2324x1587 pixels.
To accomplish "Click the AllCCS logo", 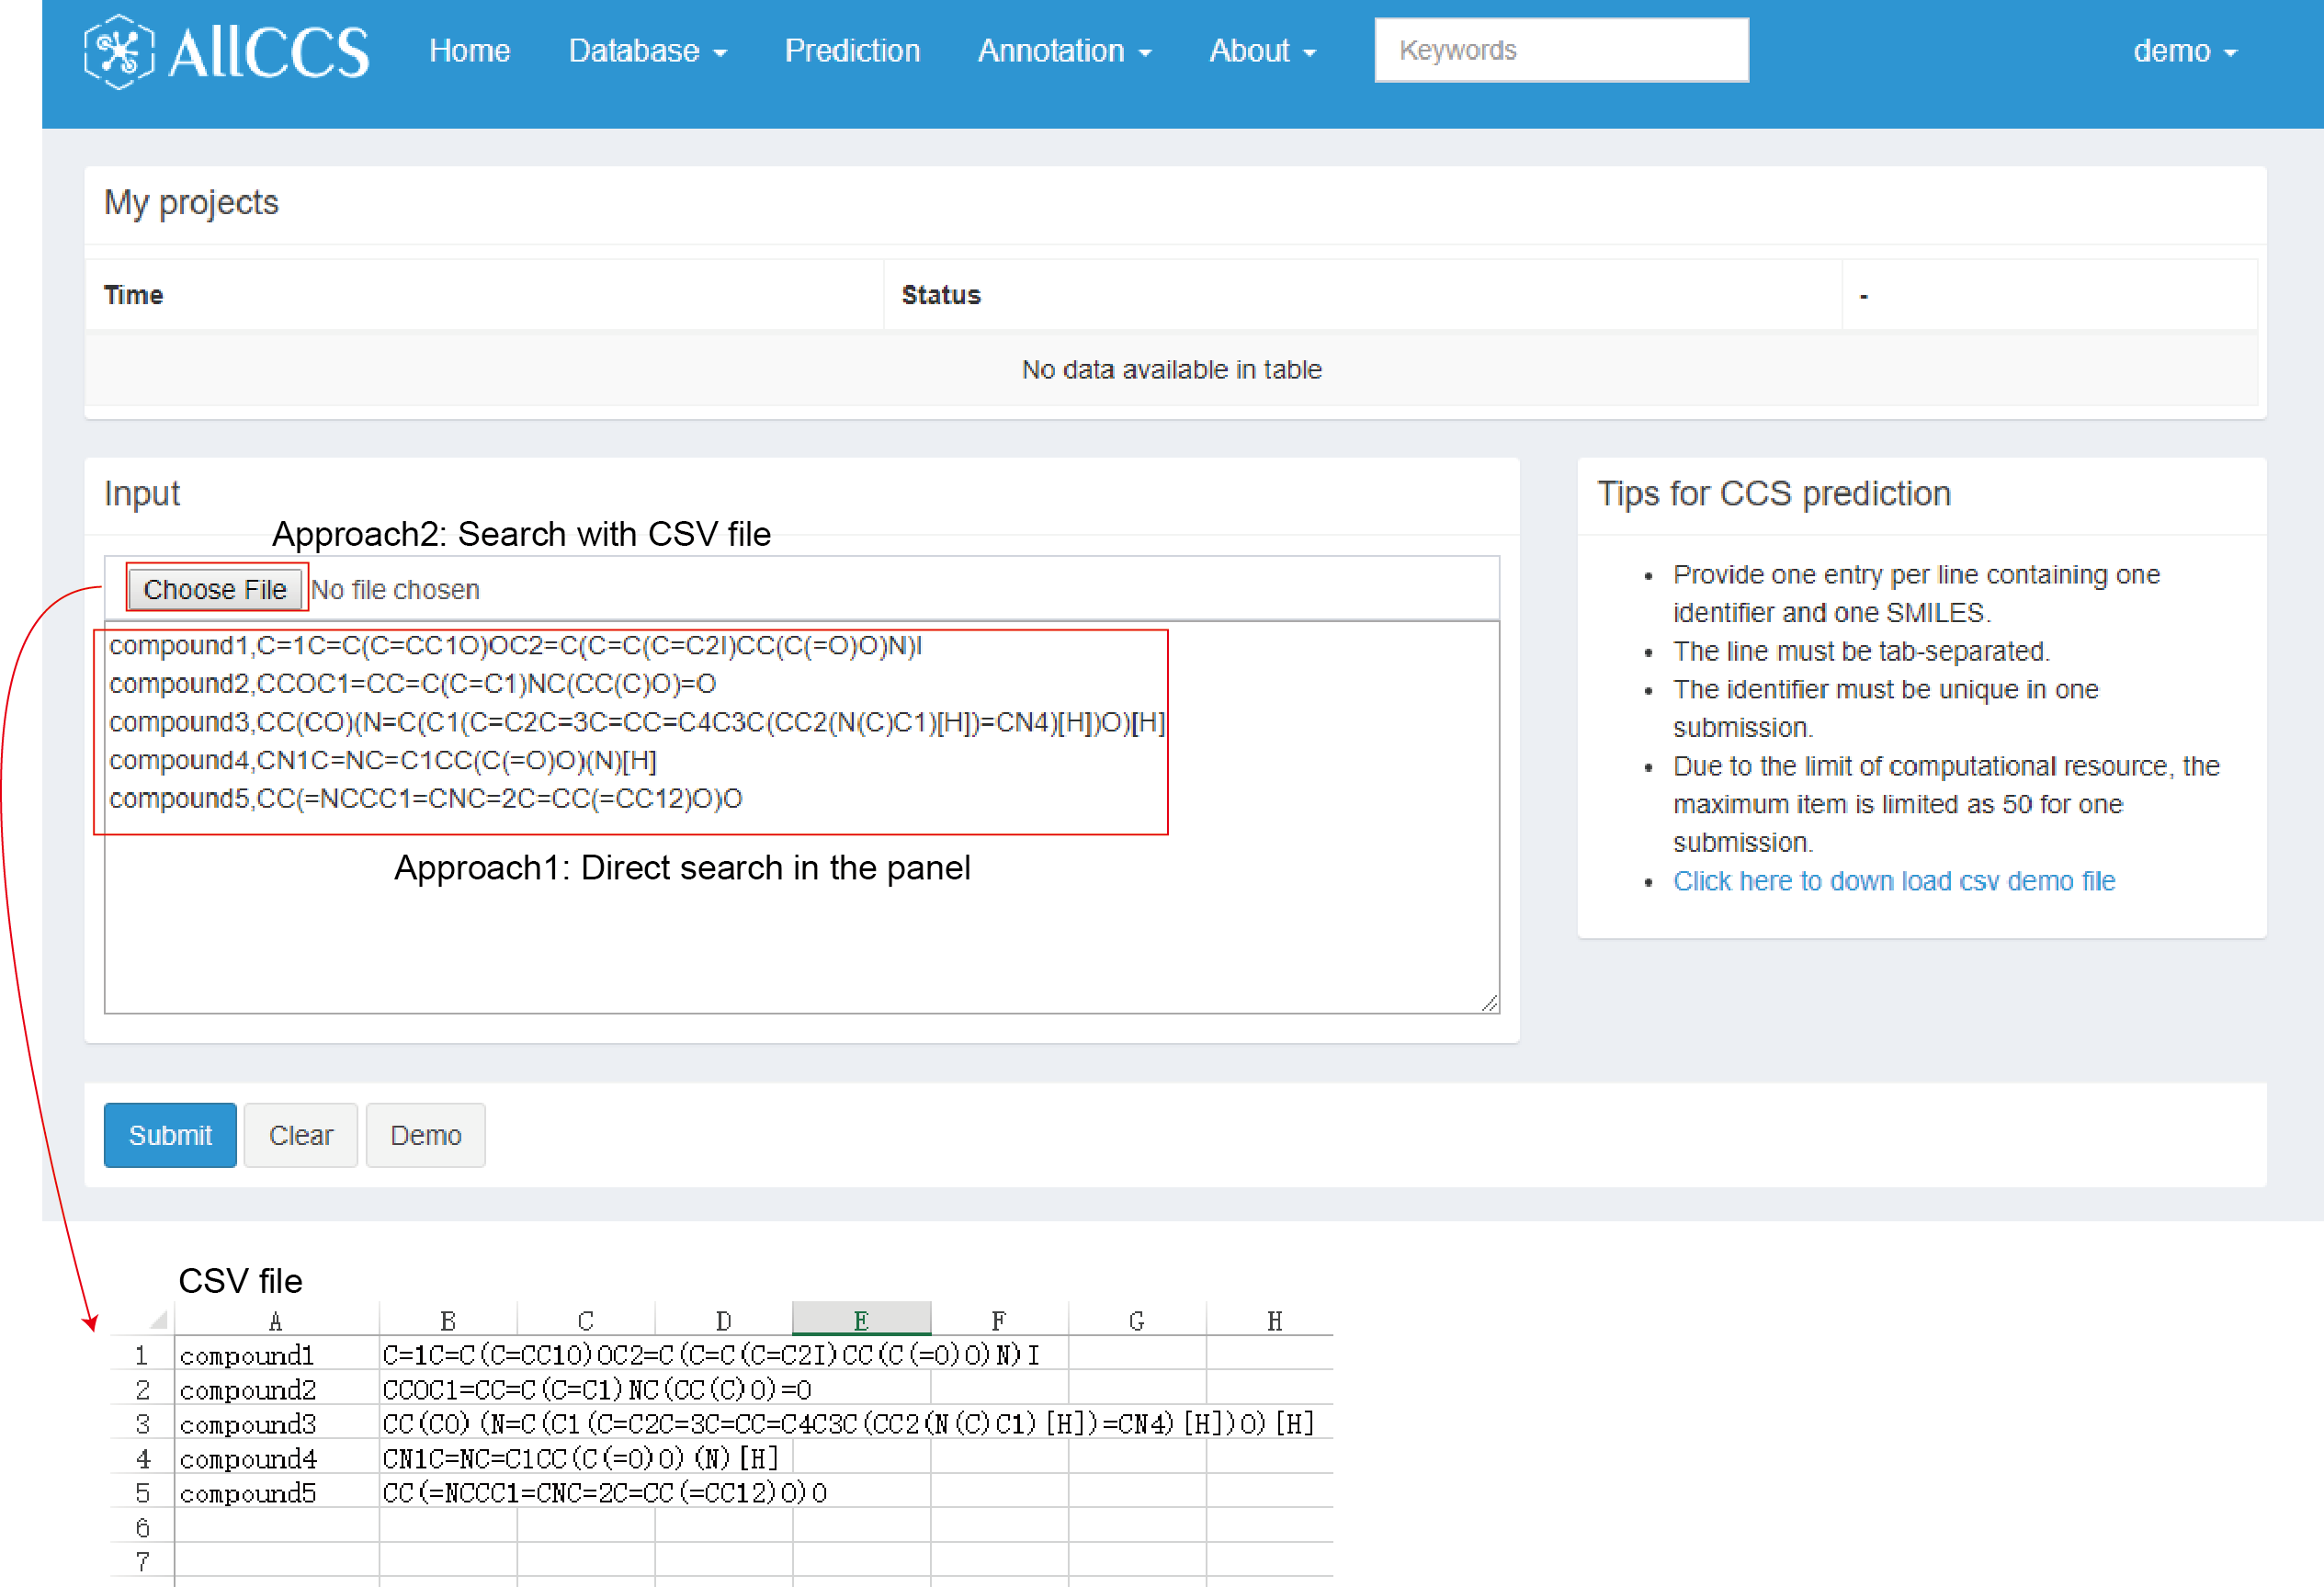I will pyautogui.click(x=227, y=51).
